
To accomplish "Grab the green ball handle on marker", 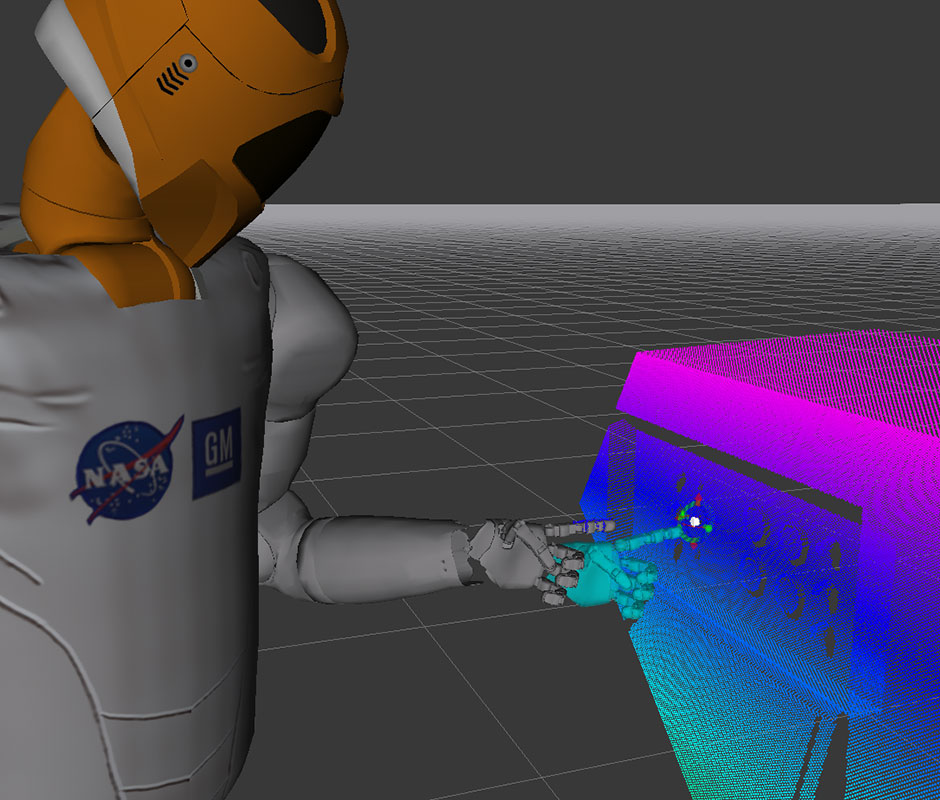I will click(x=709, y=528).
